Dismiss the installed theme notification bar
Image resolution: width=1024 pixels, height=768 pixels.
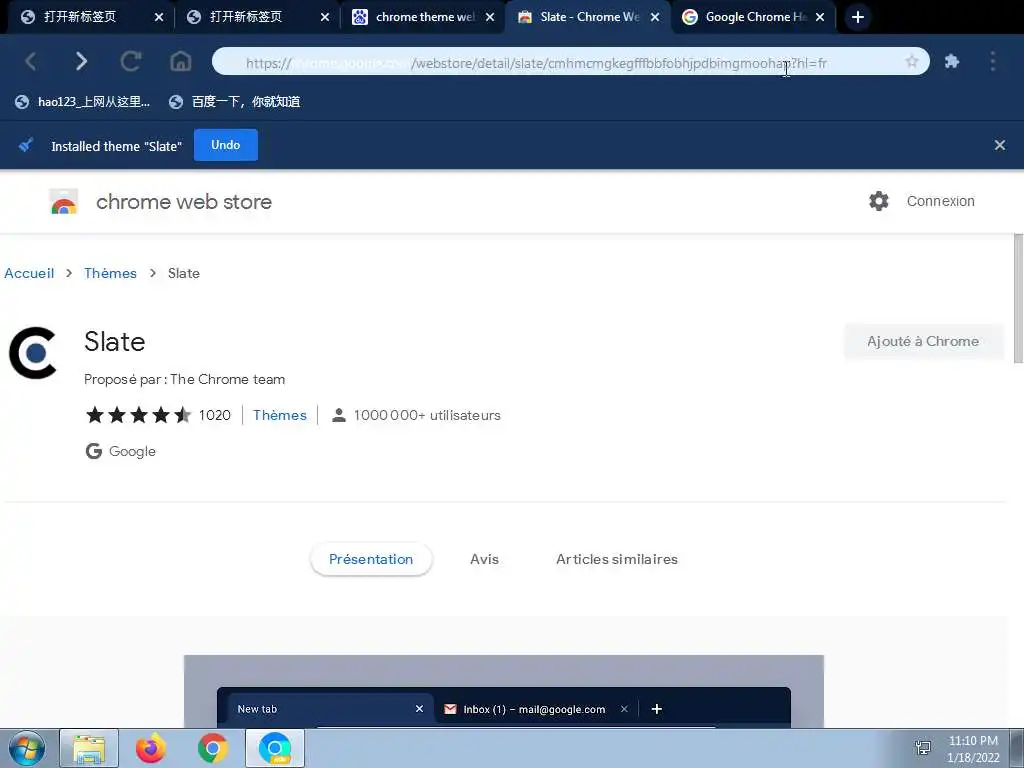999,145
